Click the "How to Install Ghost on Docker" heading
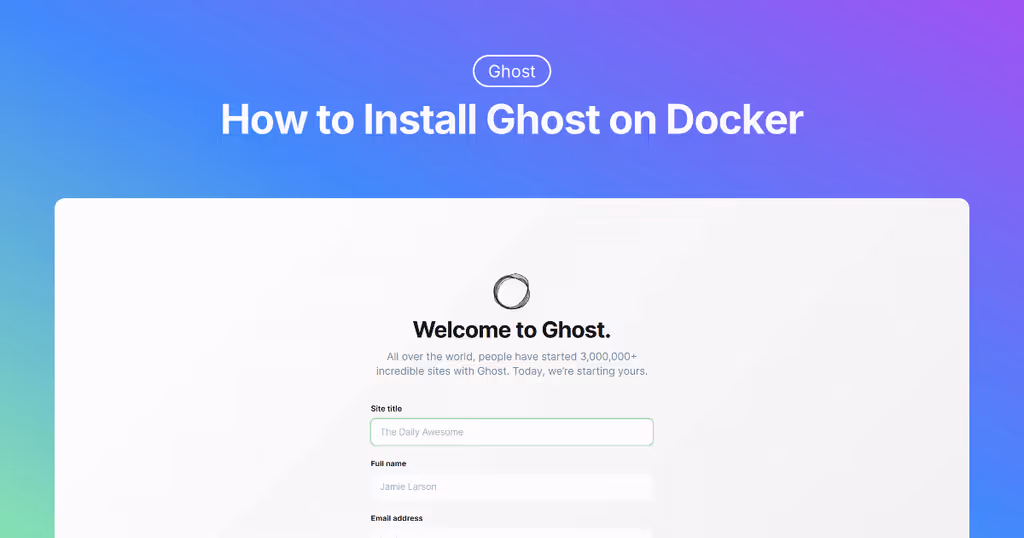This screenshot has width=1024, height=538. (x=511, y=119)
